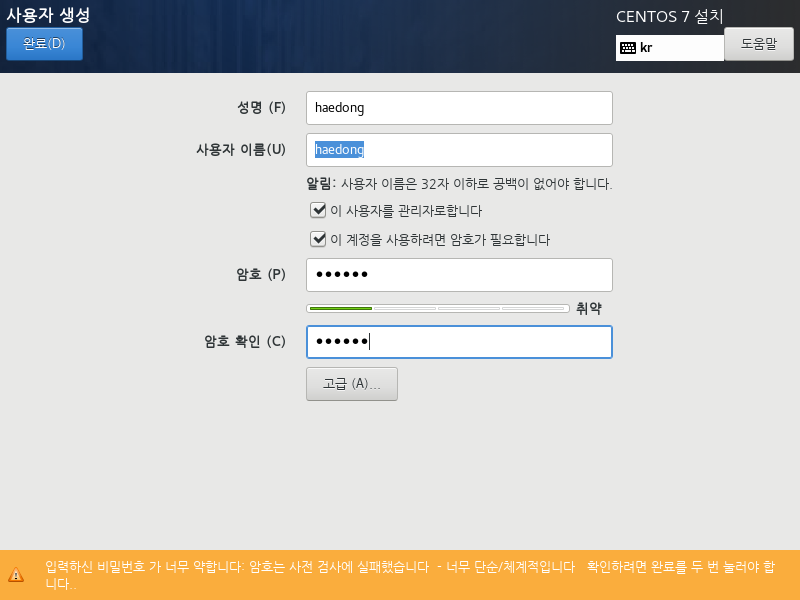
Task: Click the 취약 strength label
Action: click(589, 308)
